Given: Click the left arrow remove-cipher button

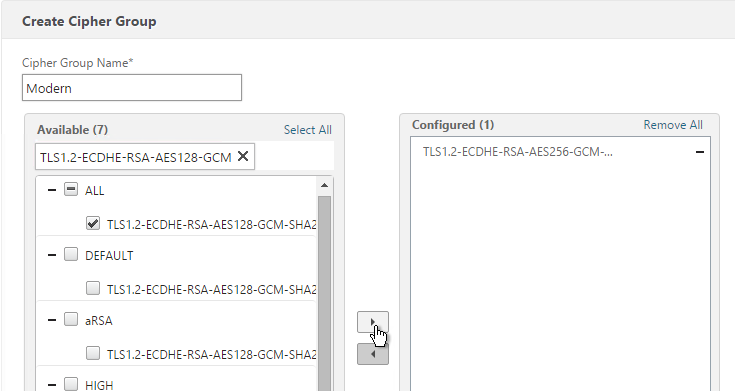Looking at the screenshot, I should (373, 354).
